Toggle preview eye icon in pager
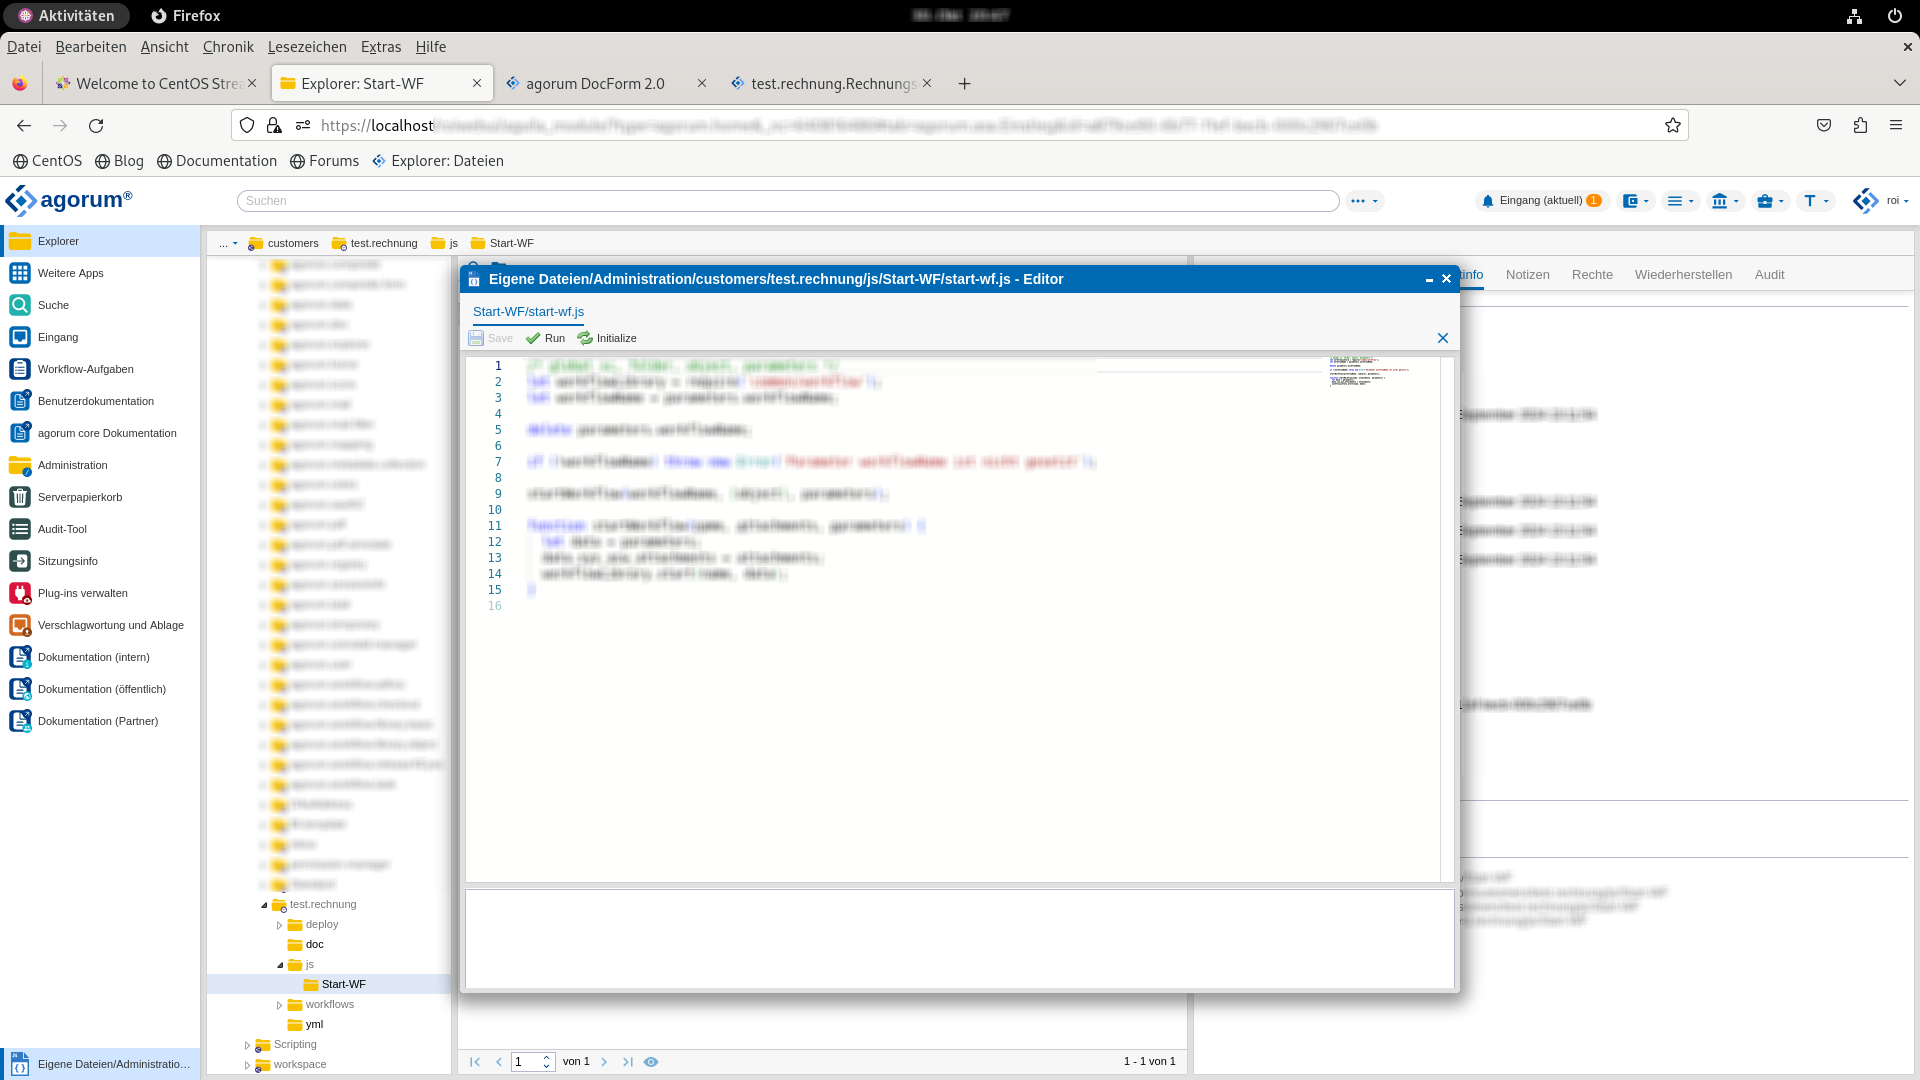The width and height of the screenshot is (1920, 1080). [651, 1062]
